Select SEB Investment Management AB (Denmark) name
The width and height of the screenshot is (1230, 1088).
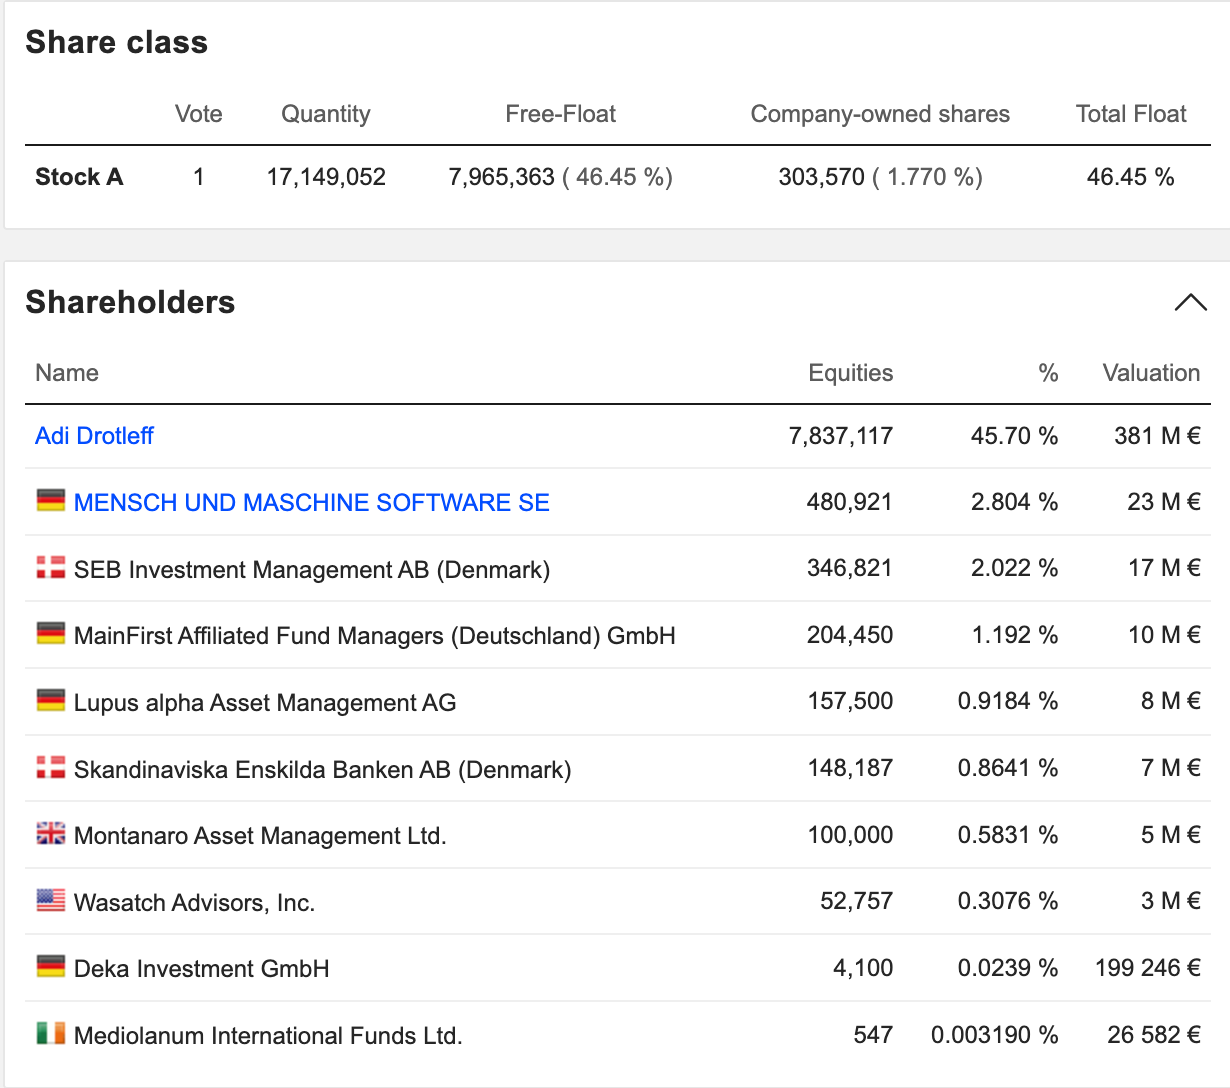pos(312,570)
